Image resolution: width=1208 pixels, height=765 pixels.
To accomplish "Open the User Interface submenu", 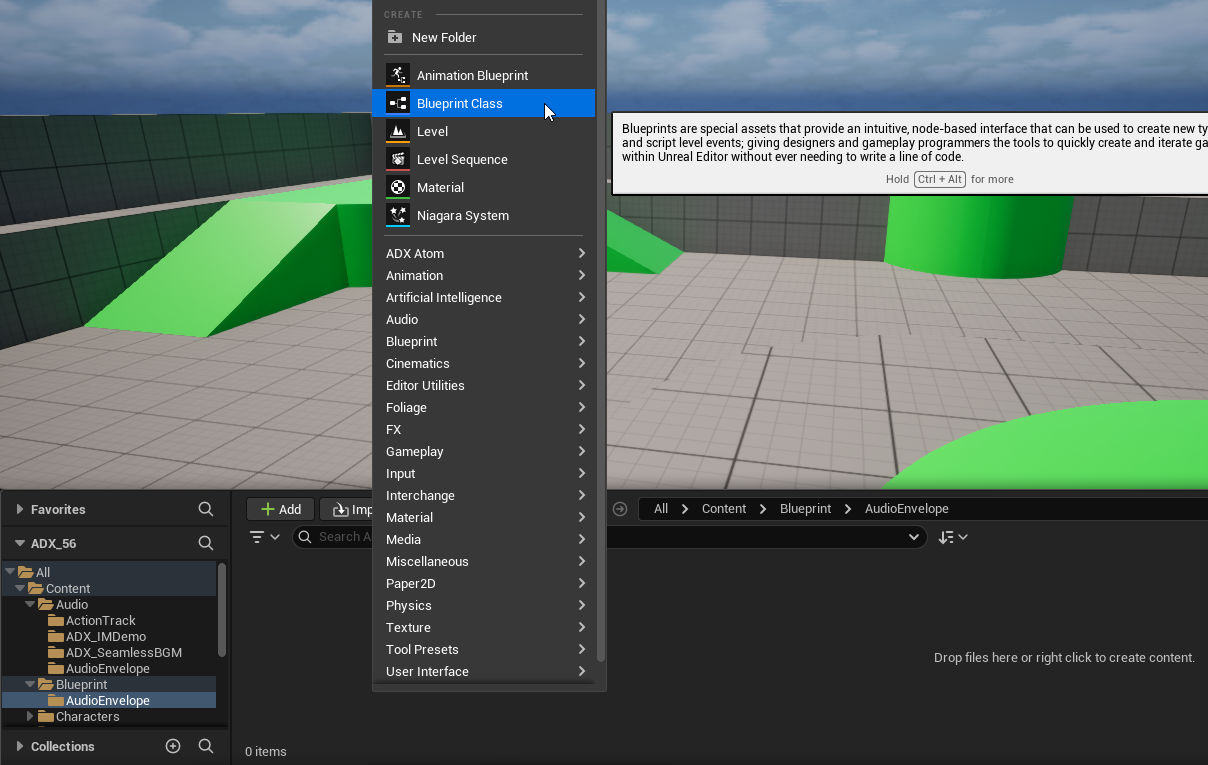I will click(483, 671).
